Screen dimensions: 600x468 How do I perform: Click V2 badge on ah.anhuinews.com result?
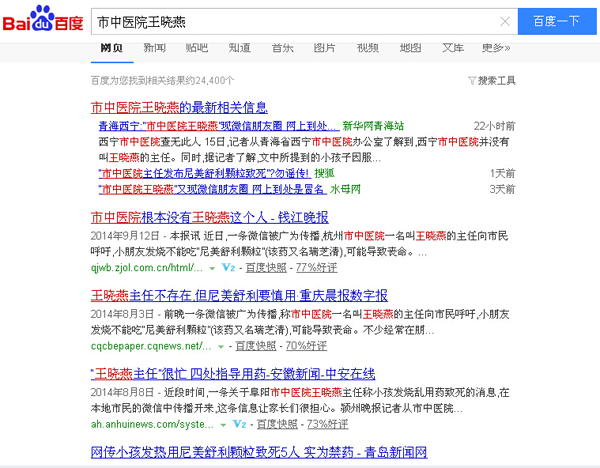click(240, 424)
